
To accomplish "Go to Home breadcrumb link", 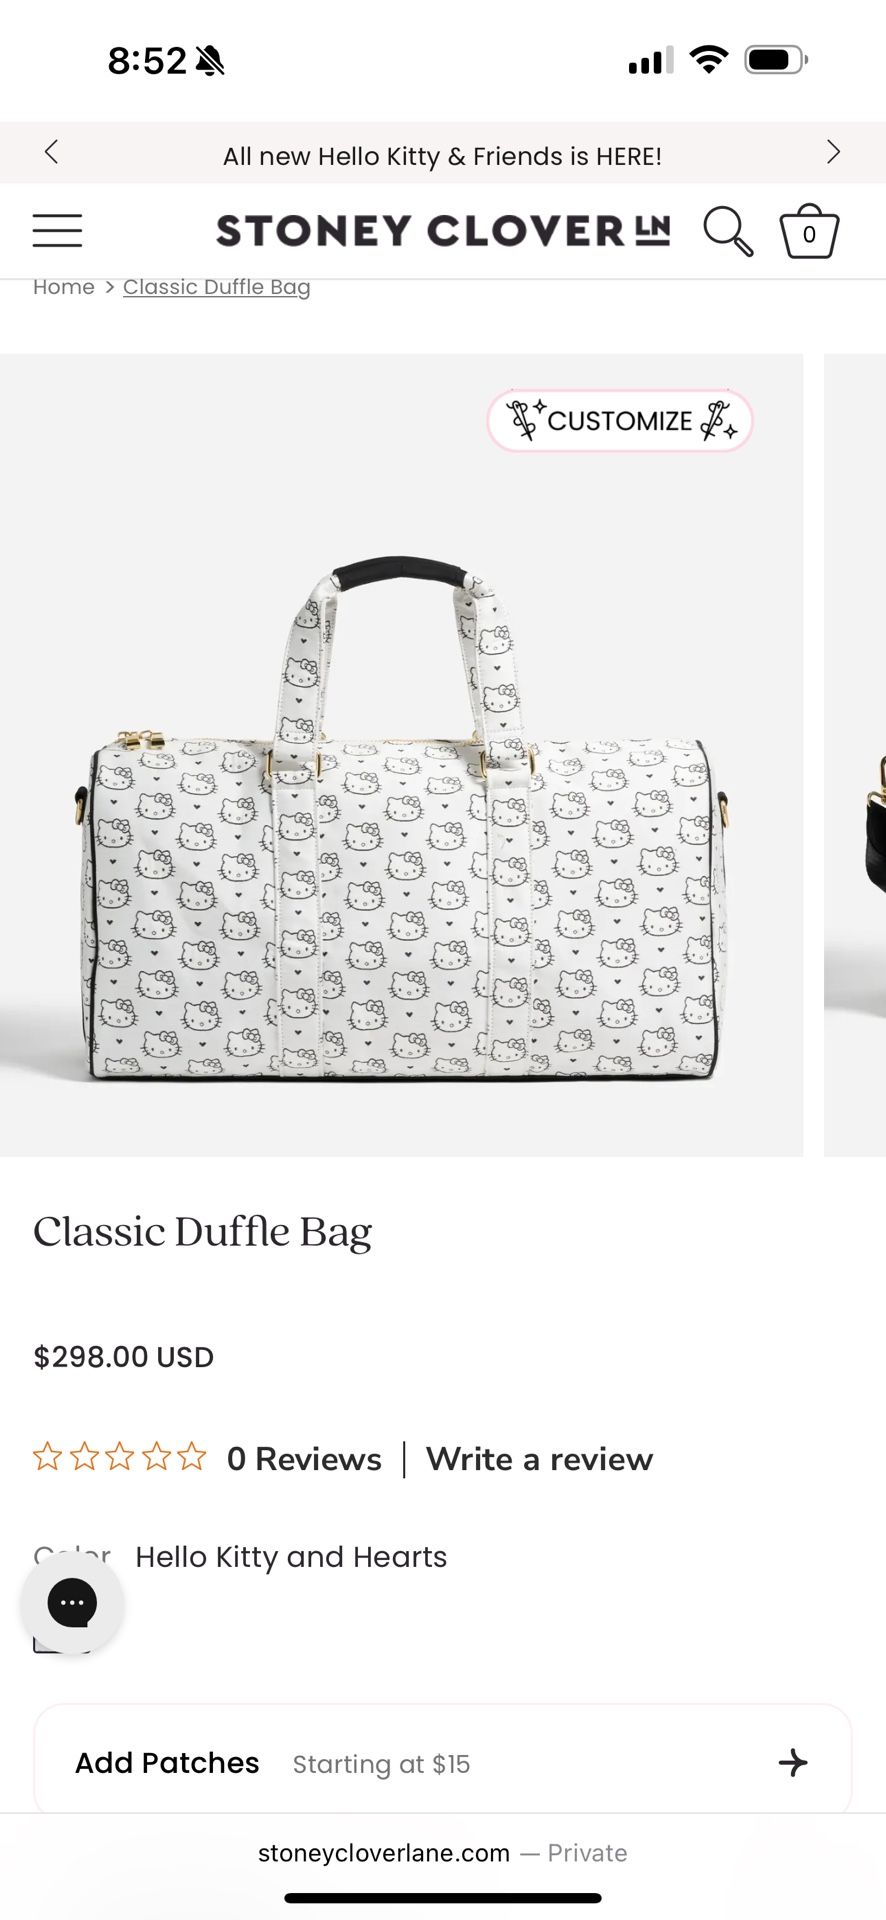I will pos(64,287).
